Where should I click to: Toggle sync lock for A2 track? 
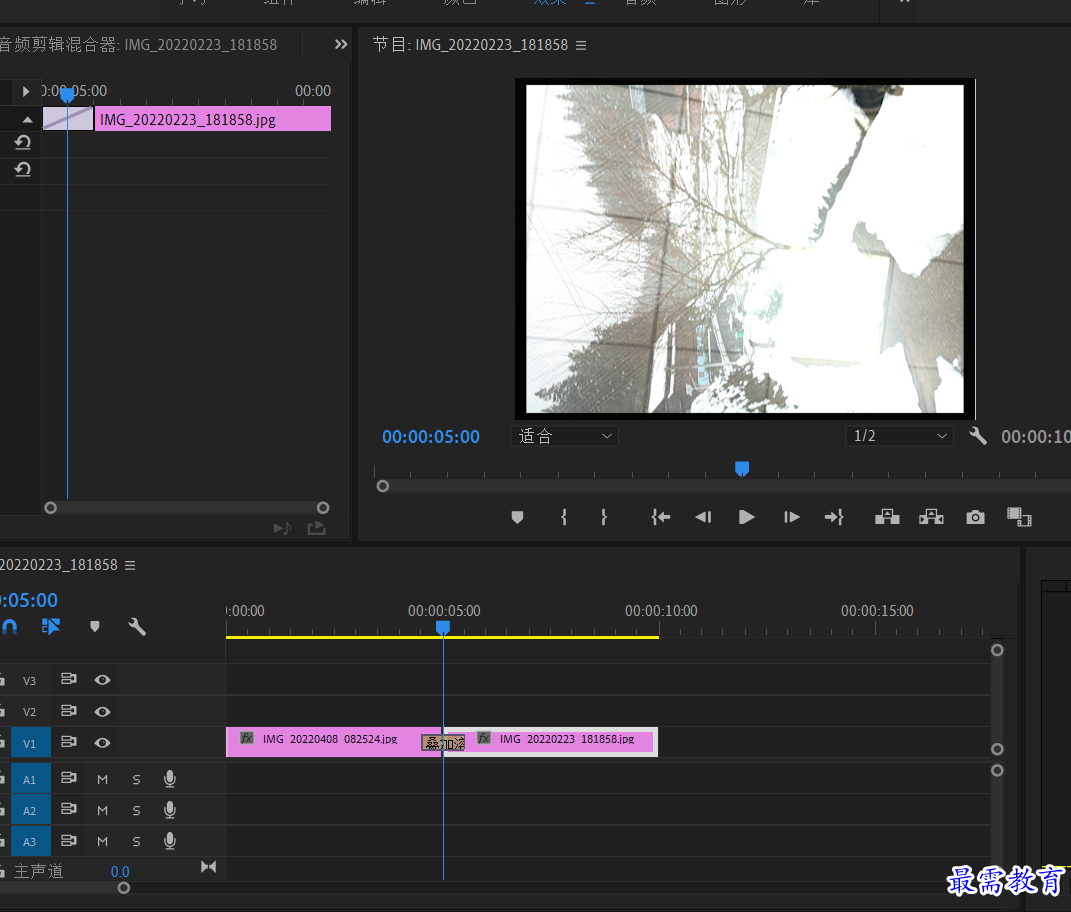coord(69,810)
